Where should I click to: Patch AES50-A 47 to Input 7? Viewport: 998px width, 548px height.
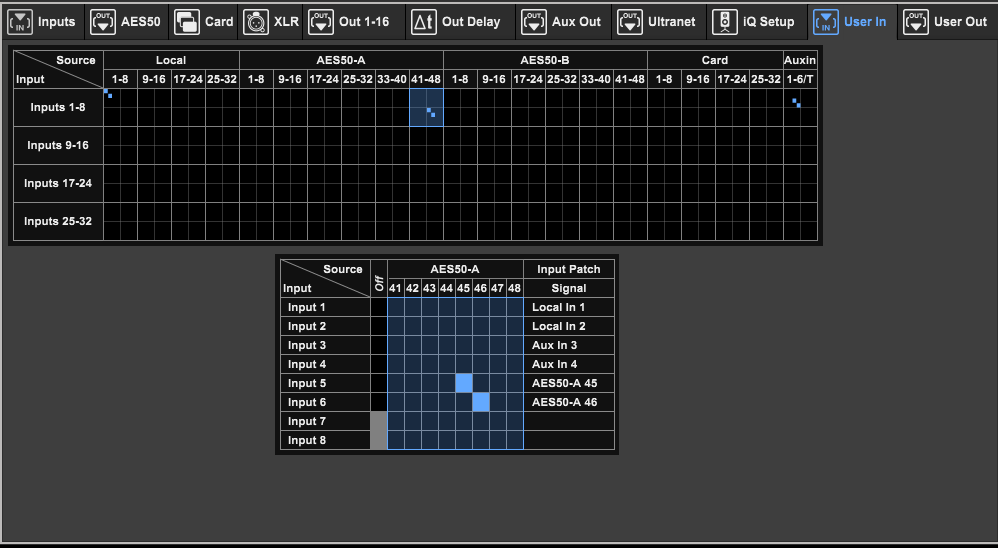click(x=498, y=421)
